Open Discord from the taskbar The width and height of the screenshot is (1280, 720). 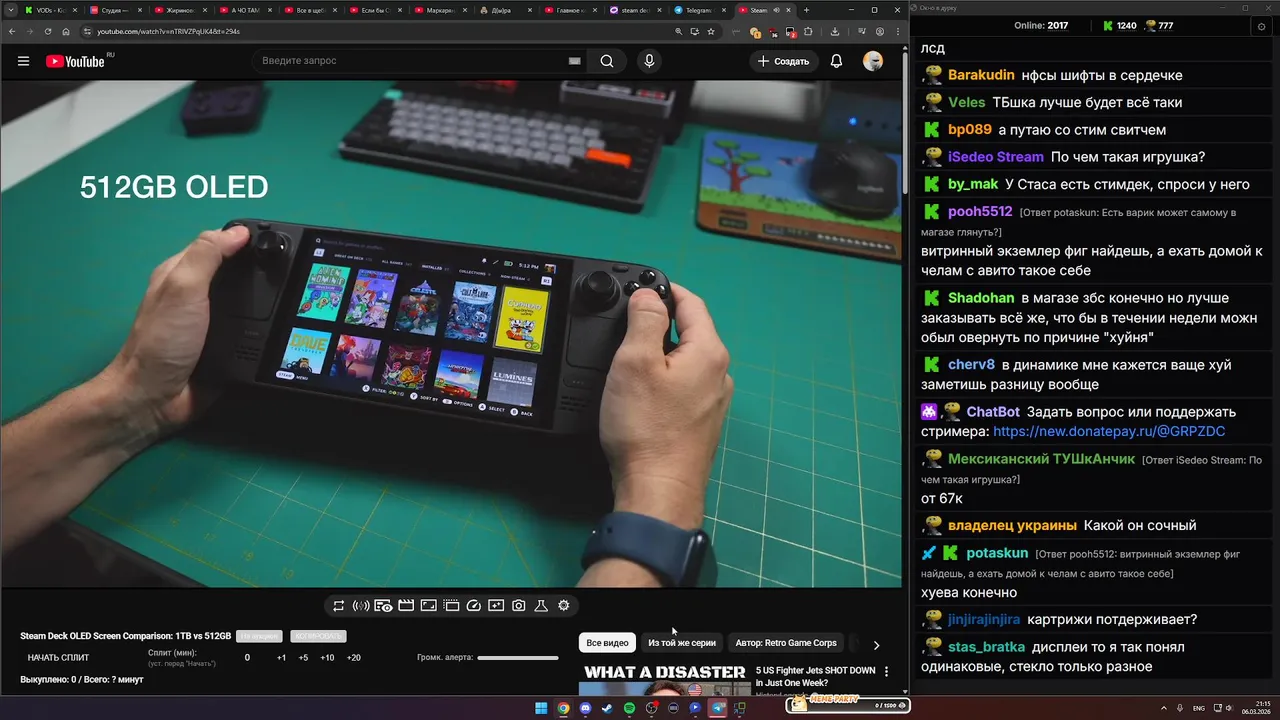coord(585,708)
